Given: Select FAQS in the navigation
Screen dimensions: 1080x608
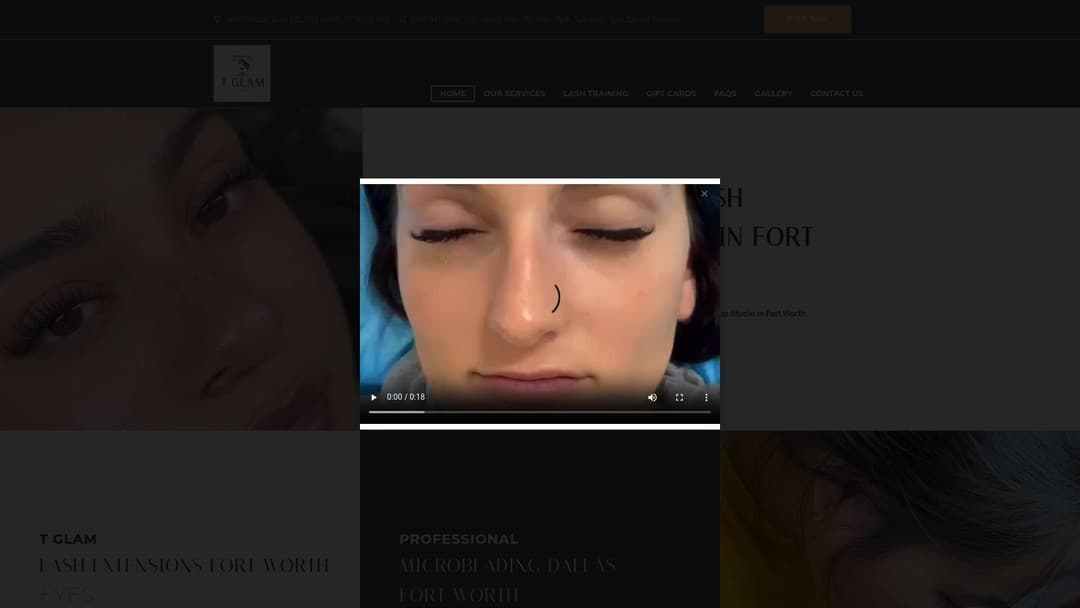Looking at the screenshot, I should pyautogui.click(x=724, y=93).
